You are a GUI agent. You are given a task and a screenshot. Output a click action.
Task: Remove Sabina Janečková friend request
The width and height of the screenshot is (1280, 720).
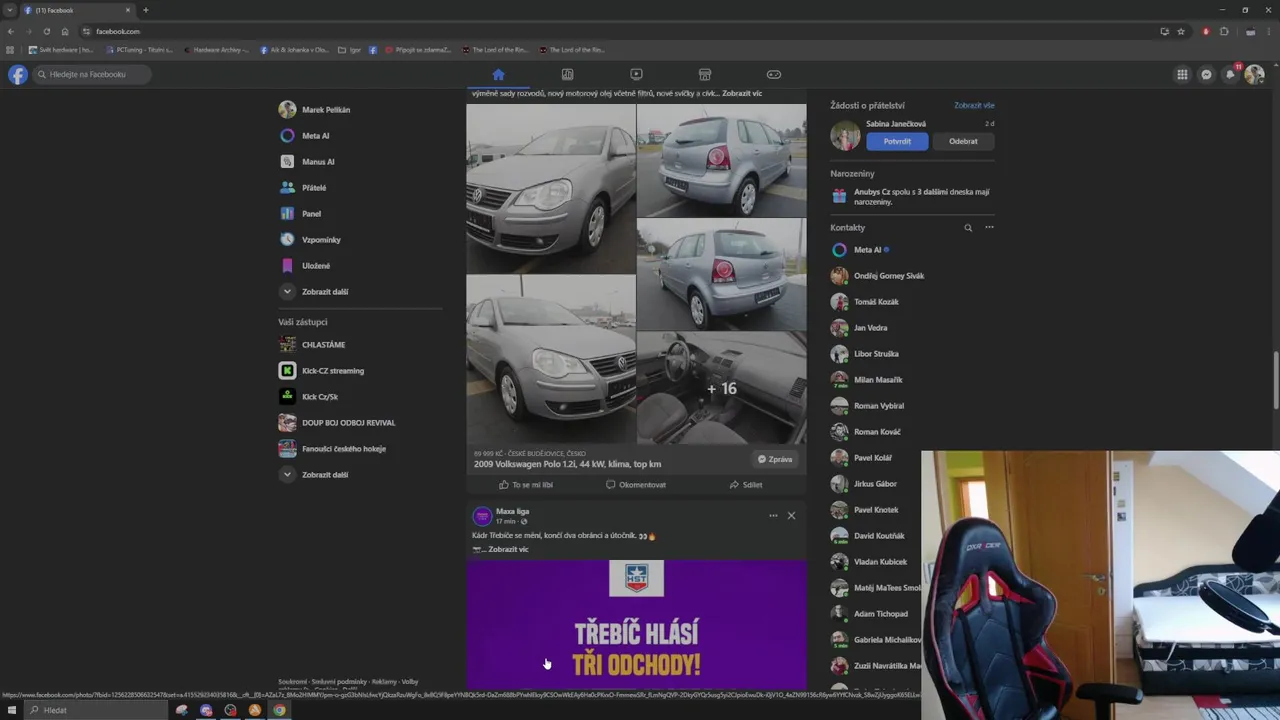click(x=963, y=141)
